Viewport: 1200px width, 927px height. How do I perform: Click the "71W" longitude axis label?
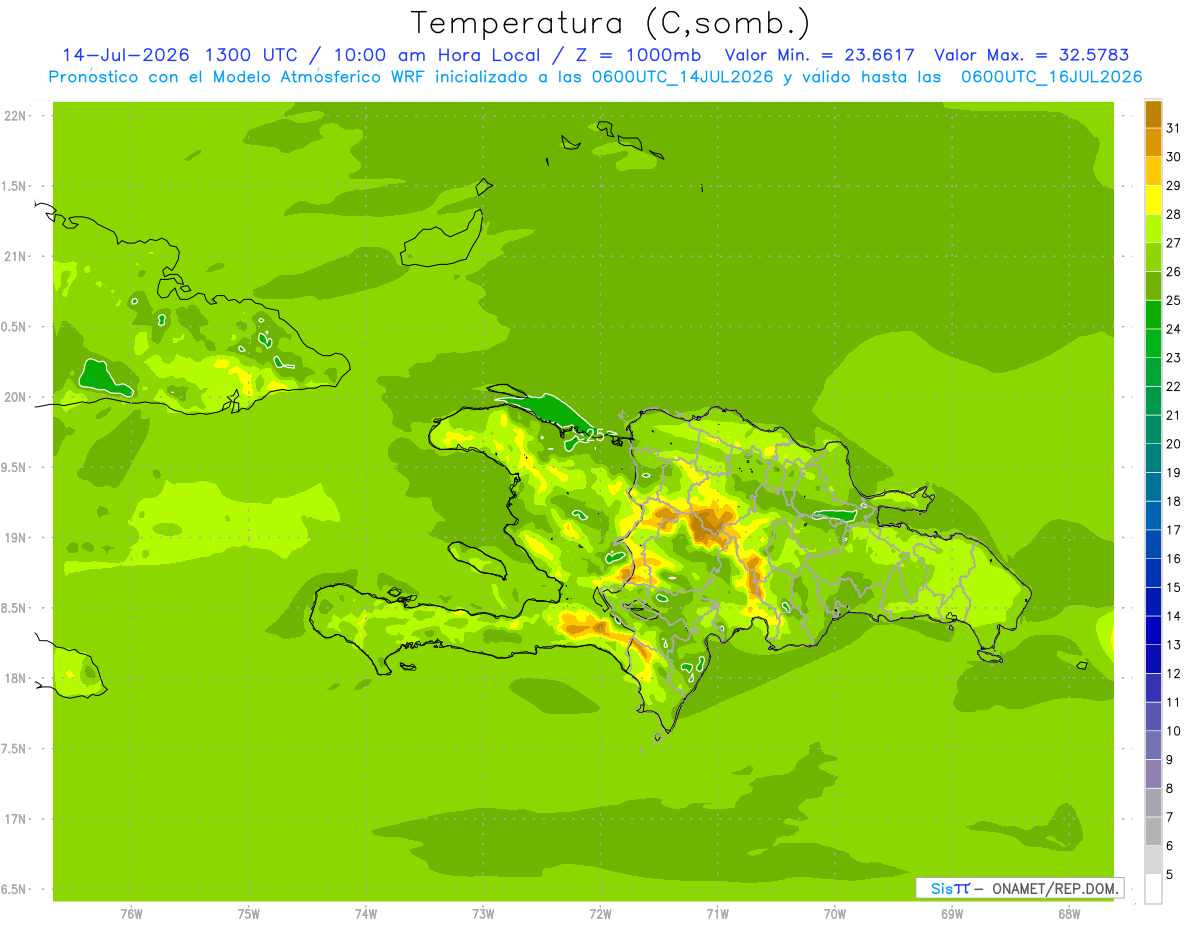pos(717,913)
